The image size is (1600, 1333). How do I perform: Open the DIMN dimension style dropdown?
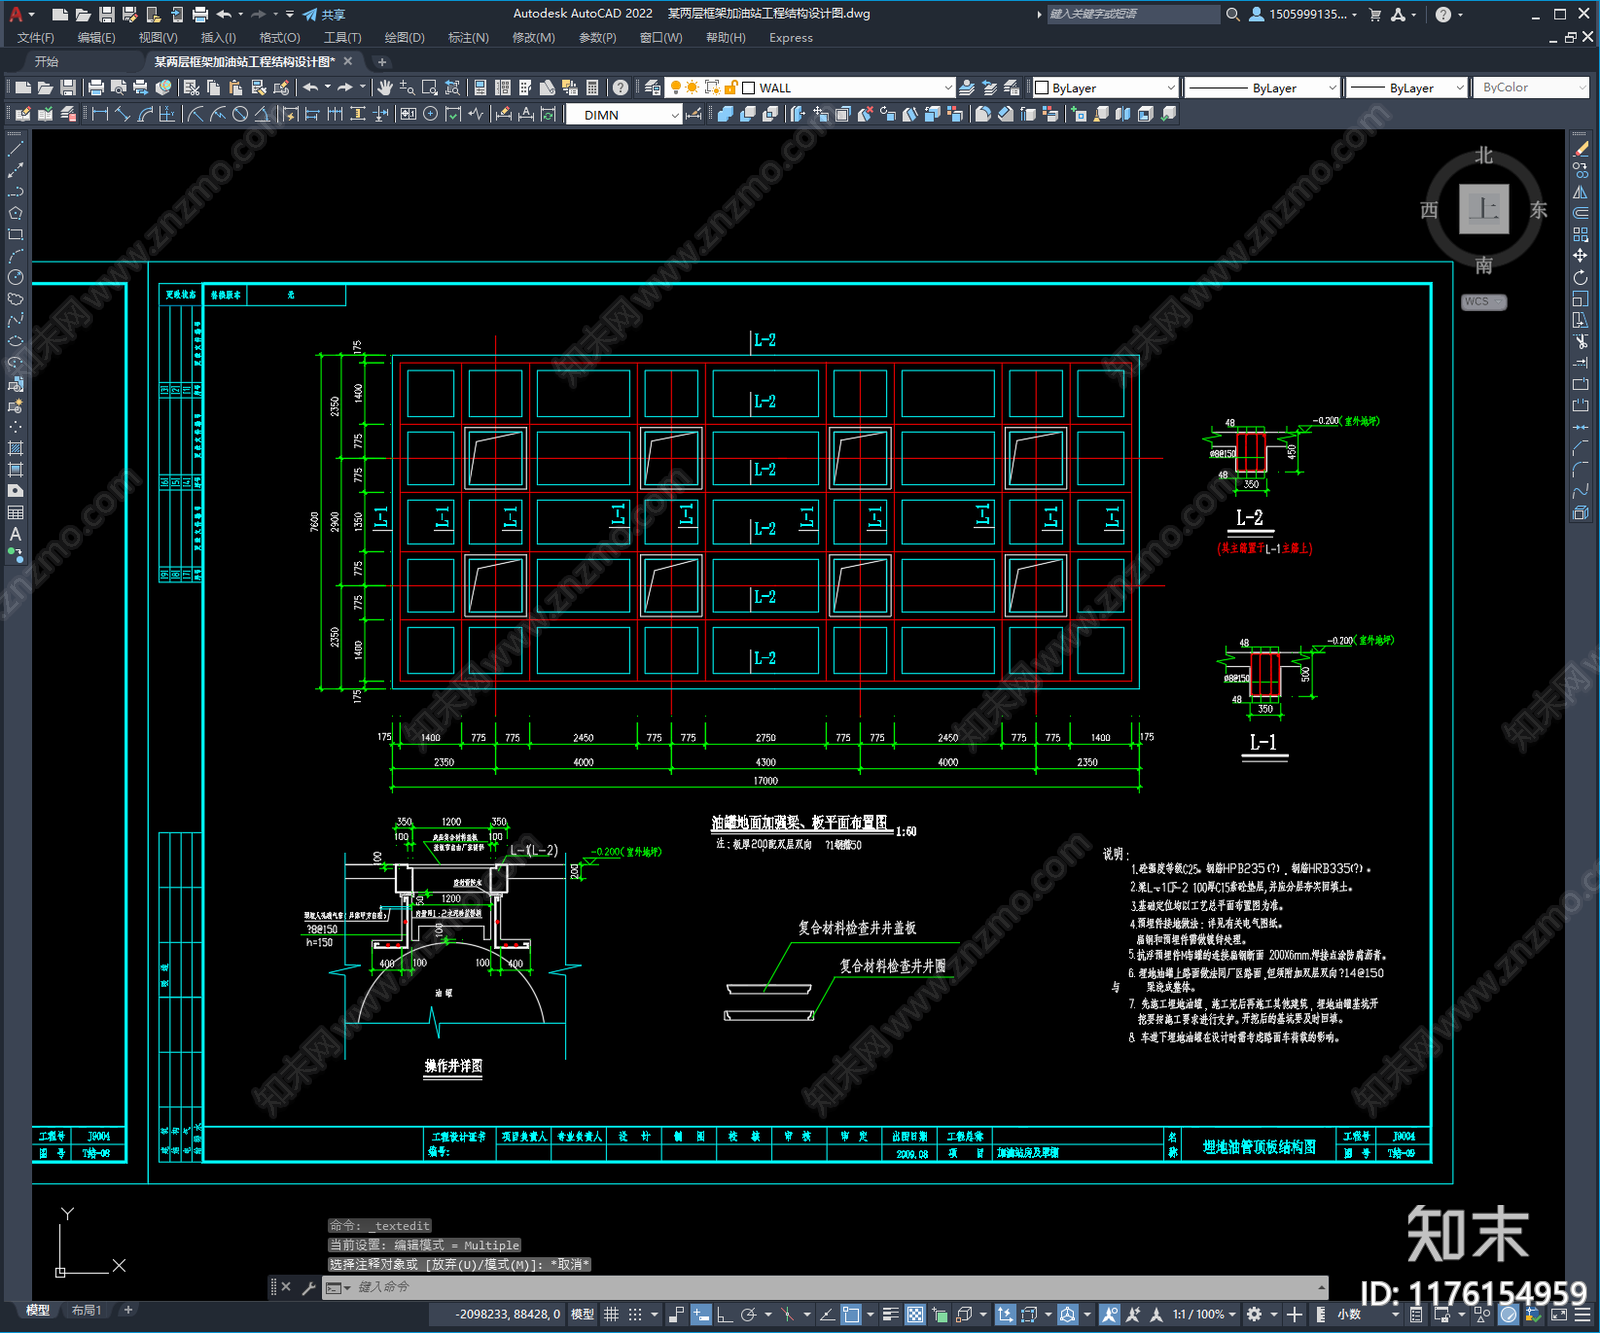point(675,115)
